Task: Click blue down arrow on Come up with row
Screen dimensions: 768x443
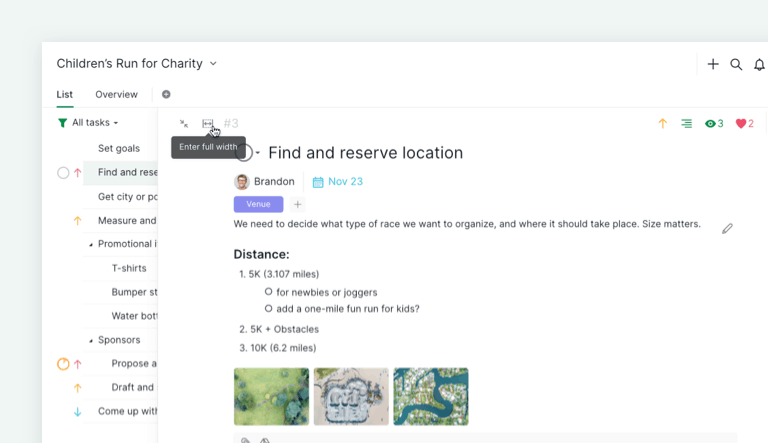Action: point(77,412)
